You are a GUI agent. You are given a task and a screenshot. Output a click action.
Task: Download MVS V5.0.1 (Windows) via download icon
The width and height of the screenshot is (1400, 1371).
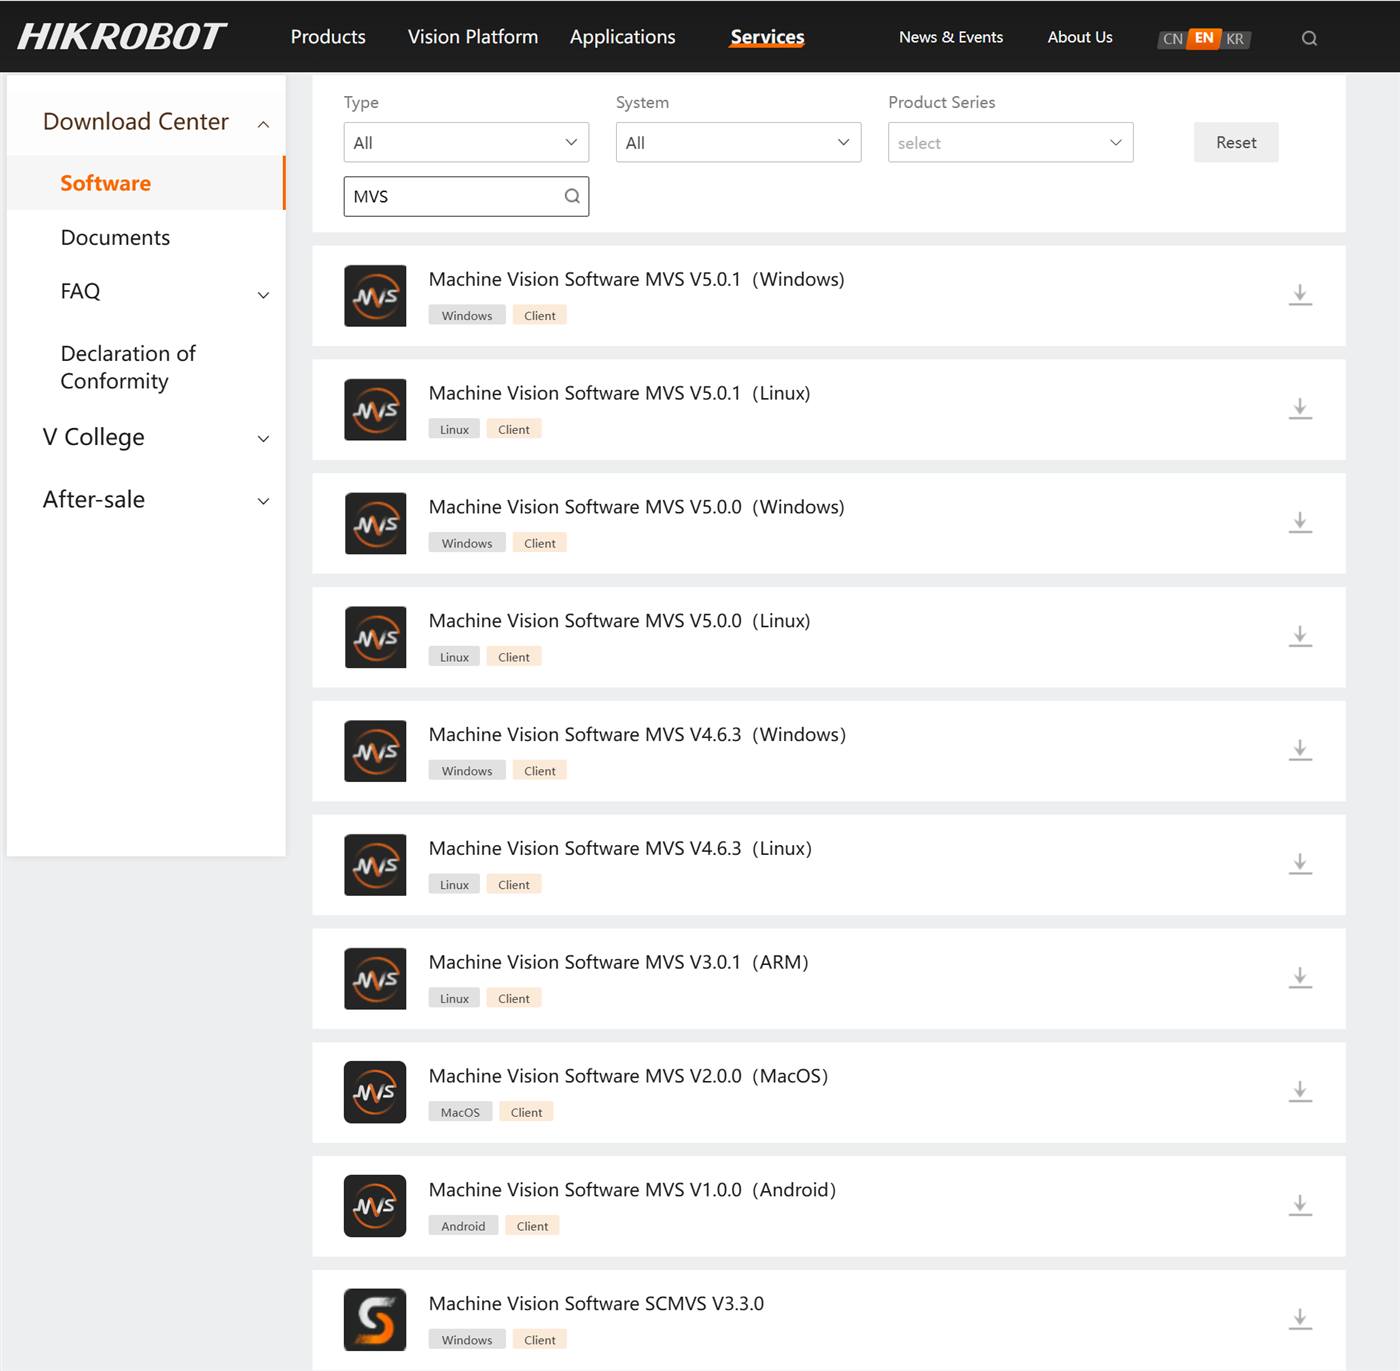coord(1300,295)
